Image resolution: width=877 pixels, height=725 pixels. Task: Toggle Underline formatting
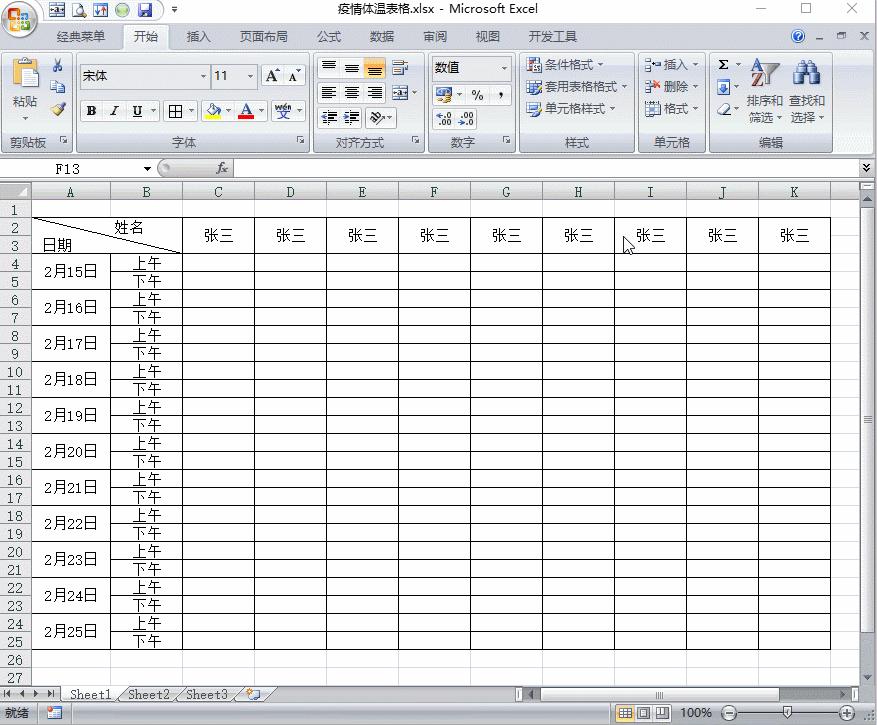[137, 111]
